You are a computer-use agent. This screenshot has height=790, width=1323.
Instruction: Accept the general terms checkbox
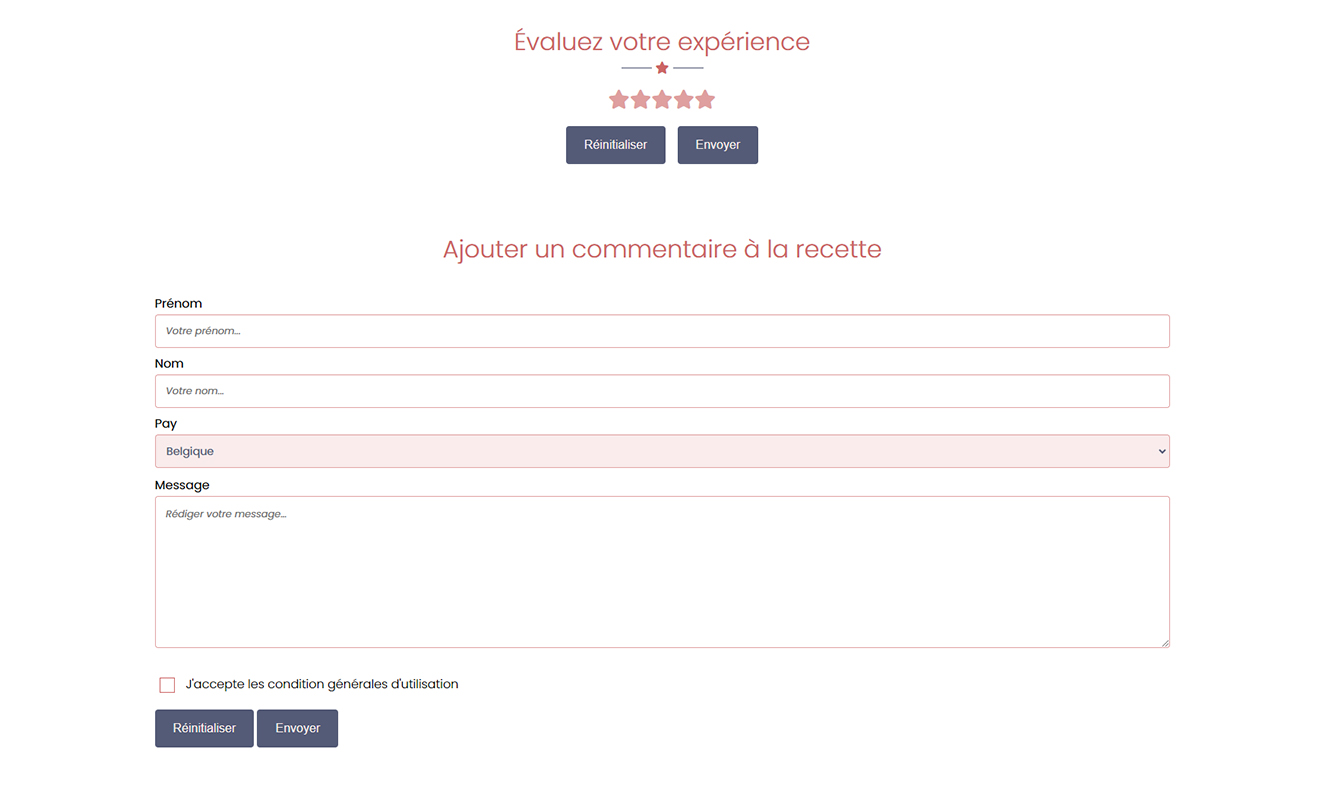click(x=167, y=685)
